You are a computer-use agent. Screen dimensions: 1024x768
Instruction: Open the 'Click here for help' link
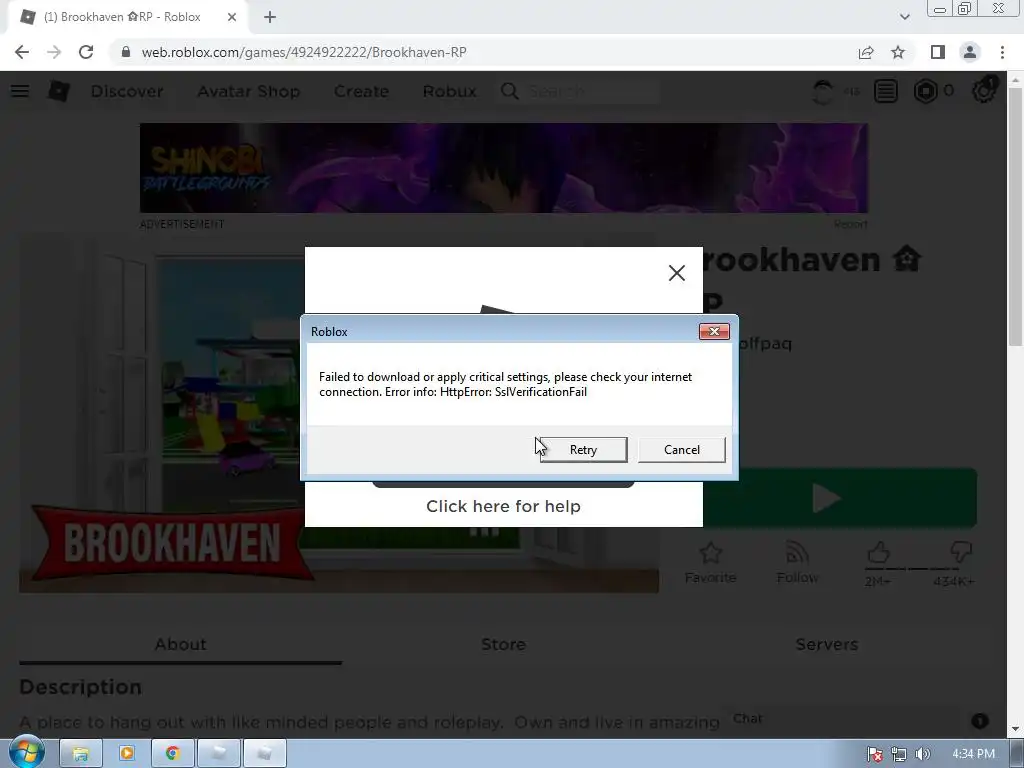[503, 506]
